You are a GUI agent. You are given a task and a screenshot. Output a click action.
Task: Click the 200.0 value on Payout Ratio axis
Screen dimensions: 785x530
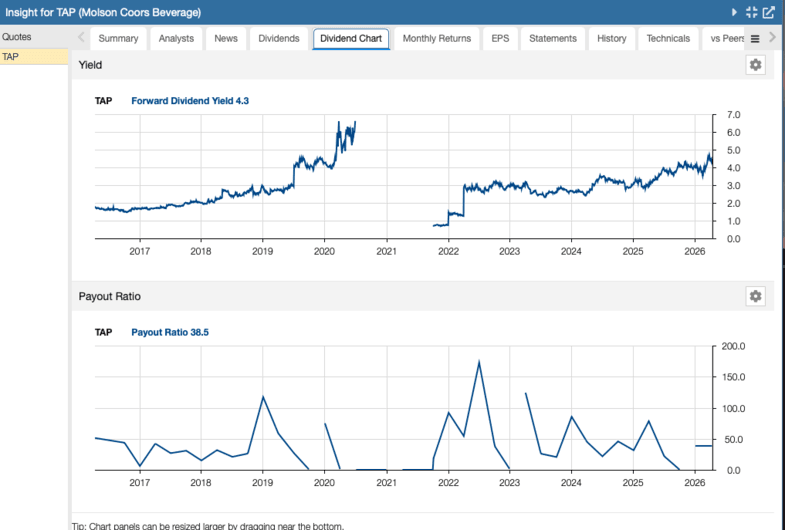(x=733, y=346)
